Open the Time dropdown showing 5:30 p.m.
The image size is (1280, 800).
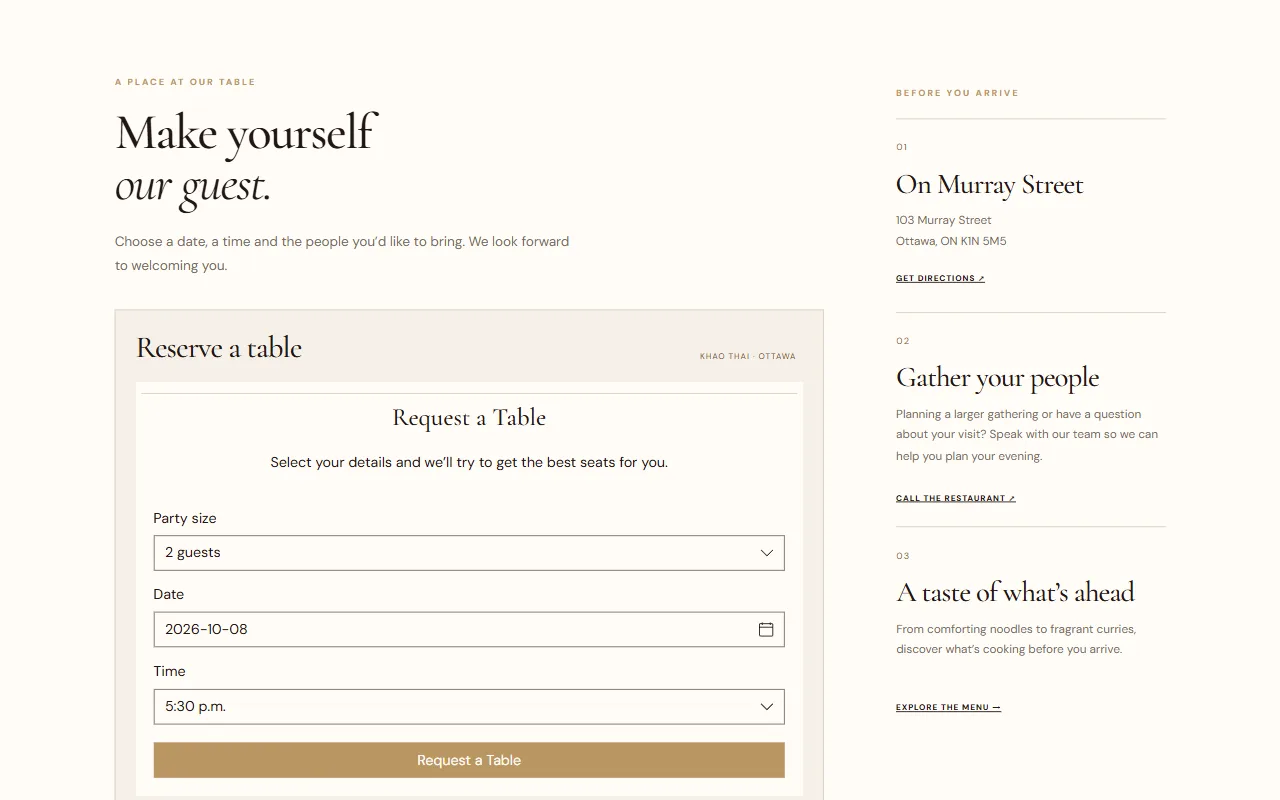click(469, 706)
